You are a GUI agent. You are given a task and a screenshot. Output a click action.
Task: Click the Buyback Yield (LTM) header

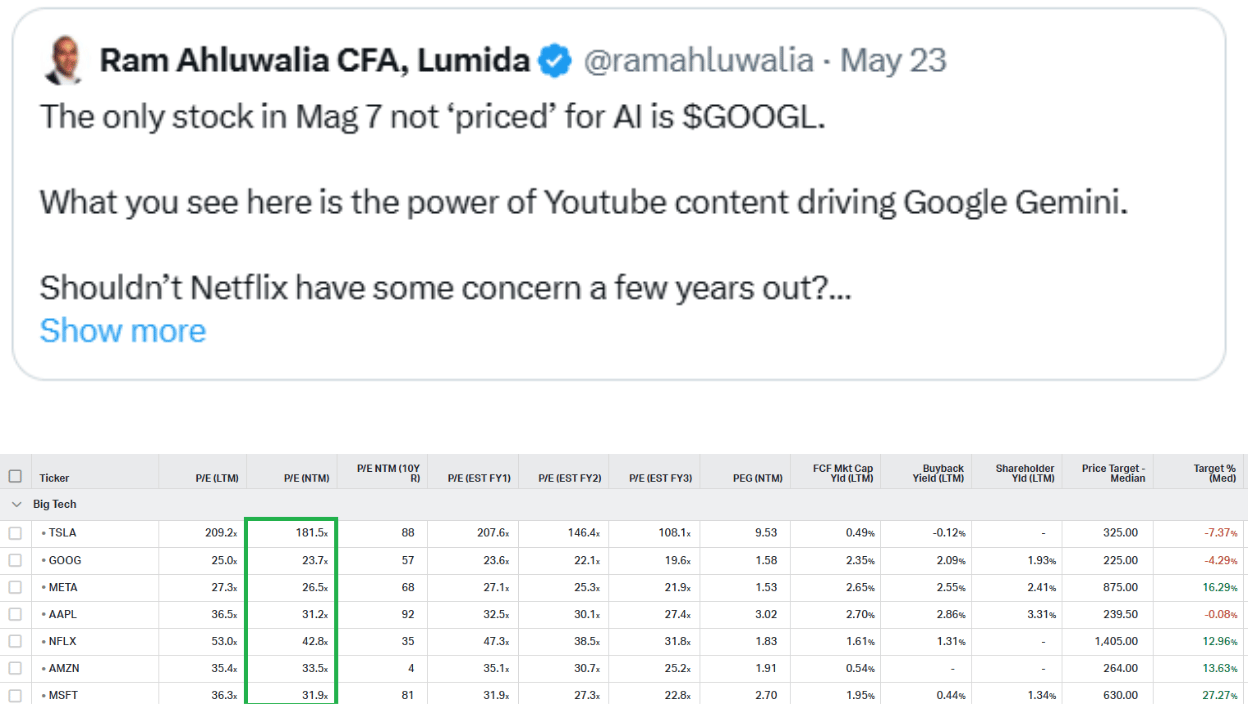pyautogui.click(x=943, y=472)
